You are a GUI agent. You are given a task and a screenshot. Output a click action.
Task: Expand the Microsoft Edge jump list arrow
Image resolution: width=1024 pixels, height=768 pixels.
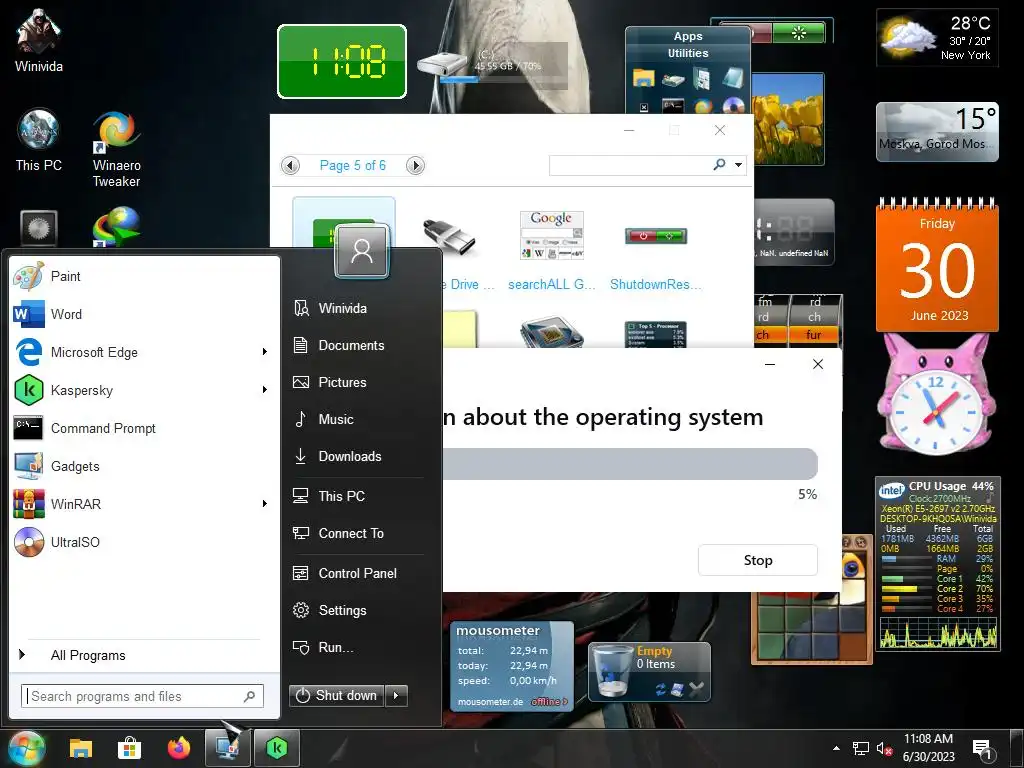coord(264,352)
